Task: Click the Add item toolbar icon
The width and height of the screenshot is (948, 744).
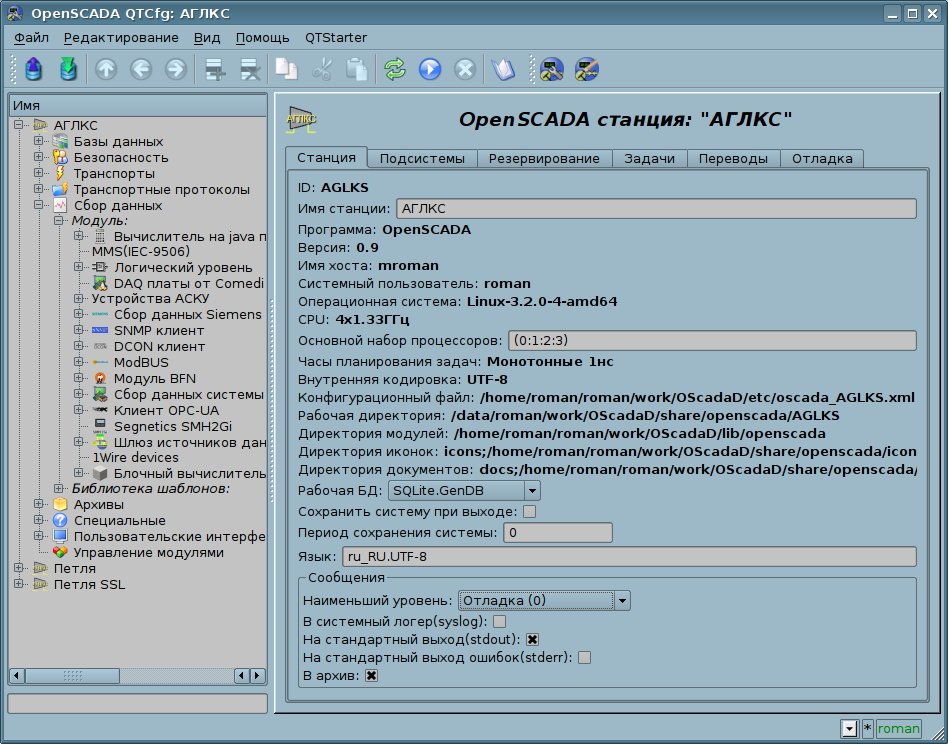Action: coord(215,69)
